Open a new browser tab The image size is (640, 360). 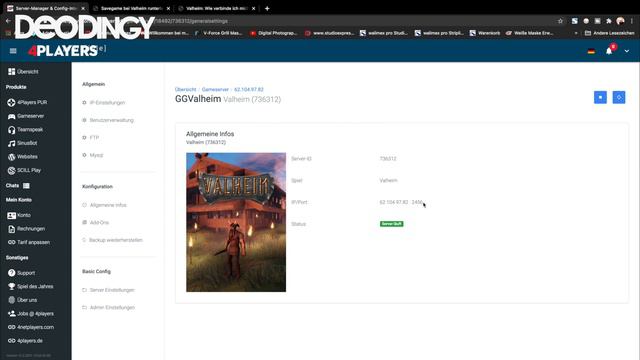pos(267,8)
